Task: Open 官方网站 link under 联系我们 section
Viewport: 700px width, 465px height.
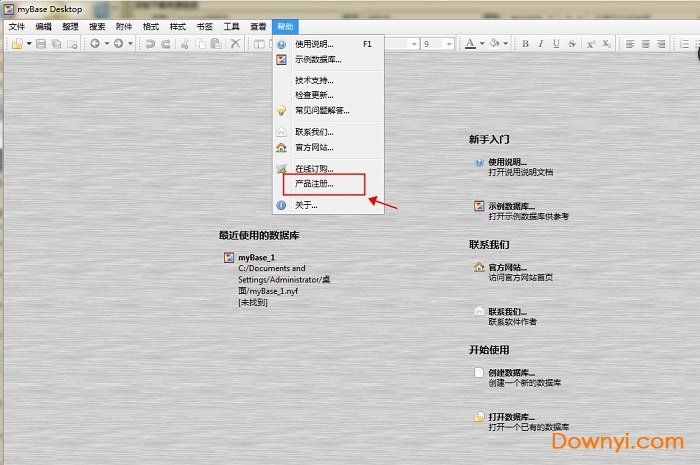Action: (508, 267)
